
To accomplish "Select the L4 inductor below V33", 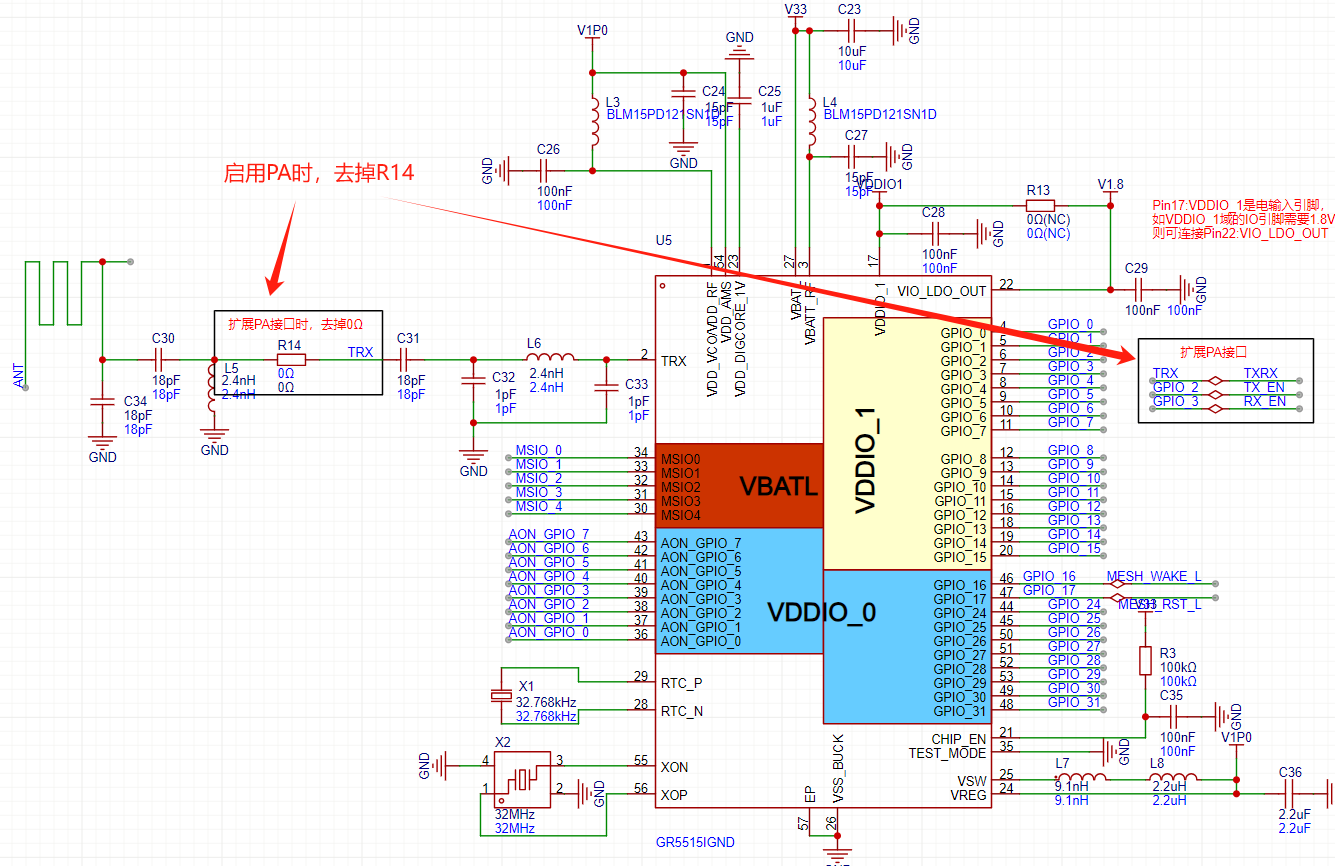I will 810,124.
